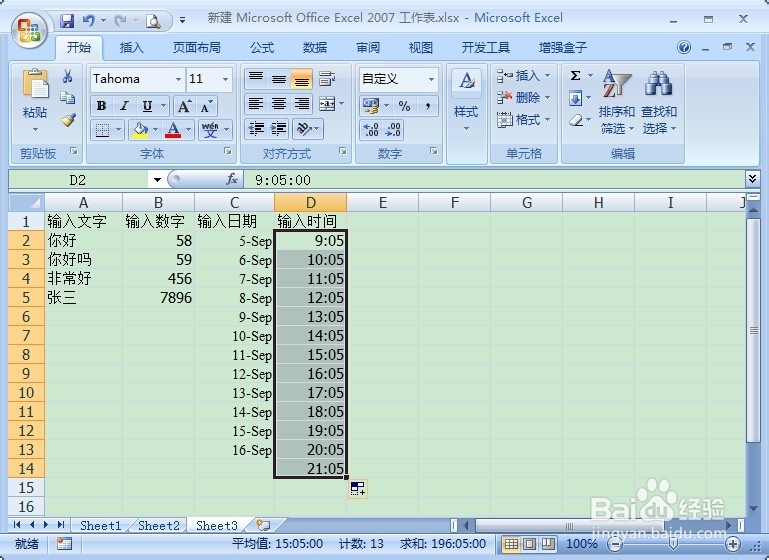Open the Tahoma font name dropdown

pyautogui.click(x=179, y=79)
